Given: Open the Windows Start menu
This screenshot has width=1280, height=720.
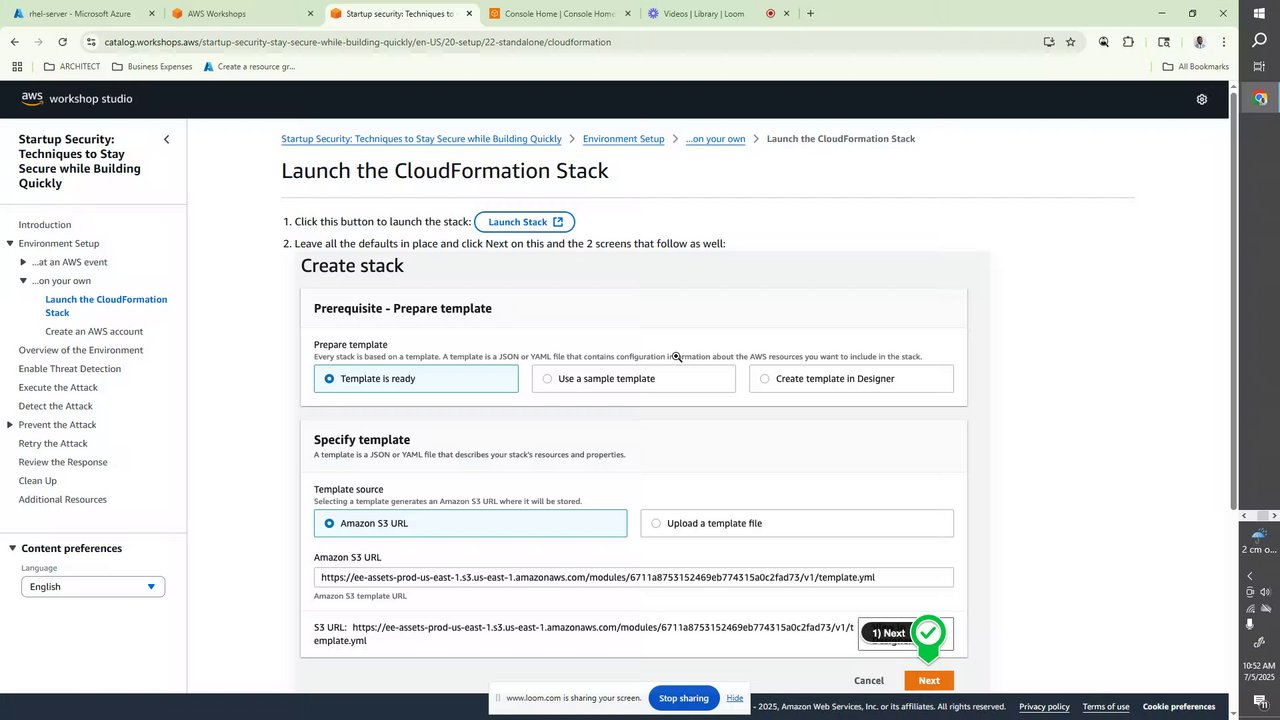Looking at the screenshot, I should pos(1259,12).
